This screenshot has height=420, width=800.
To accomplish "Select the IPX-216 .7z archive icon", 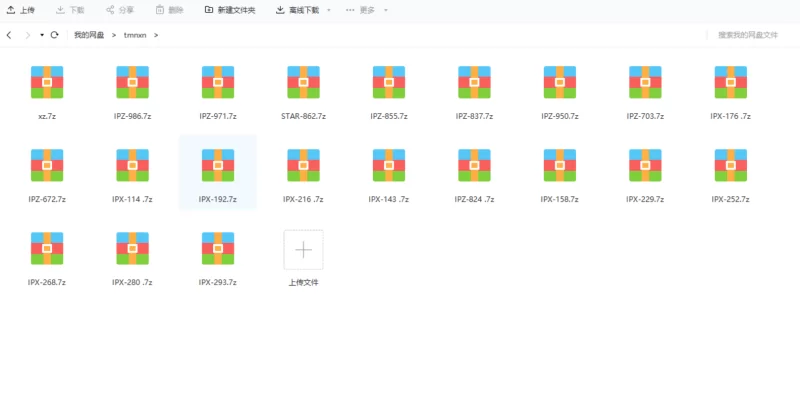I will (304, 165).
